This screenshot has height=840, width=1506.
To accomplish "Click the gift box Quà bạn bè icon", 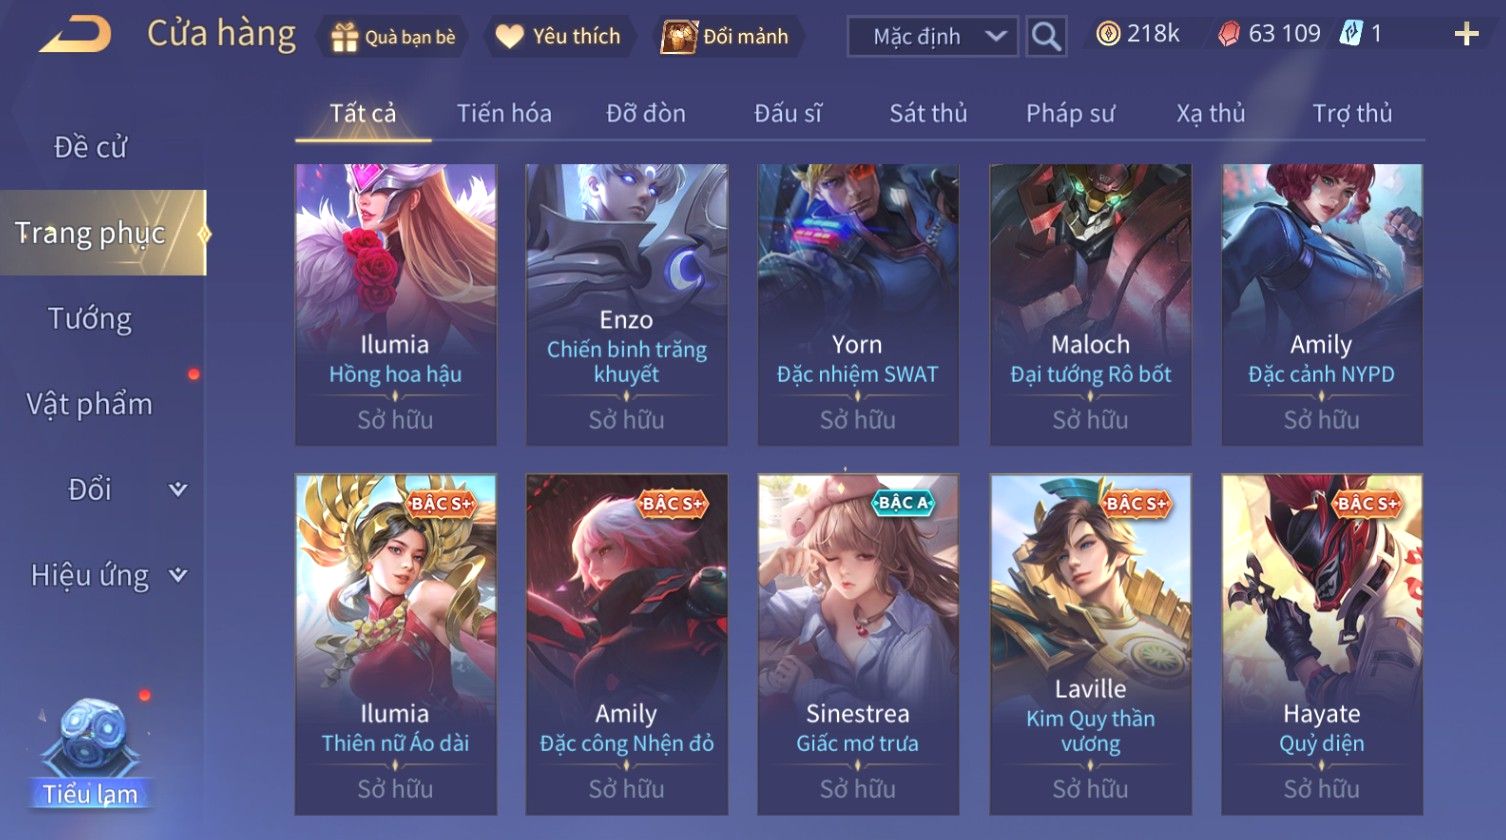I will 344,37.
